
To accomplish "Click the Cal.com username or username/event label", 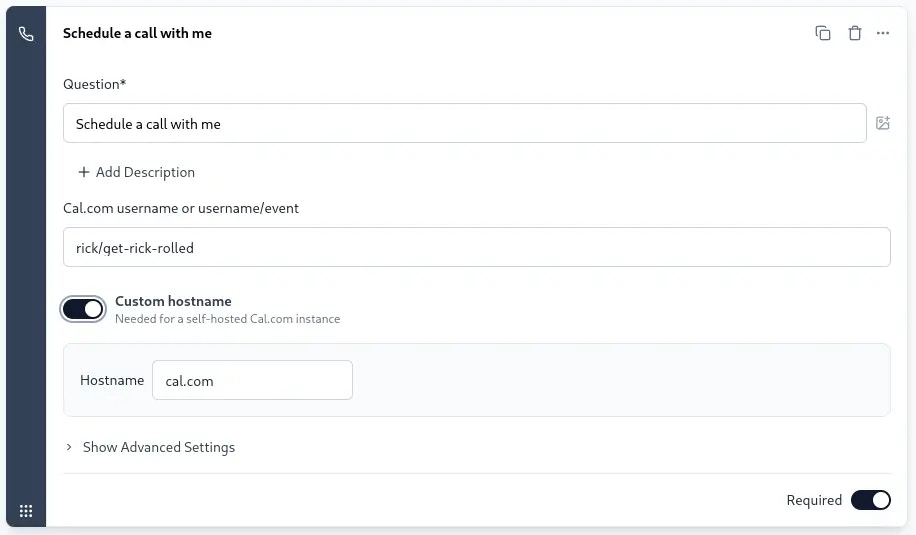I will pos(181,208).
